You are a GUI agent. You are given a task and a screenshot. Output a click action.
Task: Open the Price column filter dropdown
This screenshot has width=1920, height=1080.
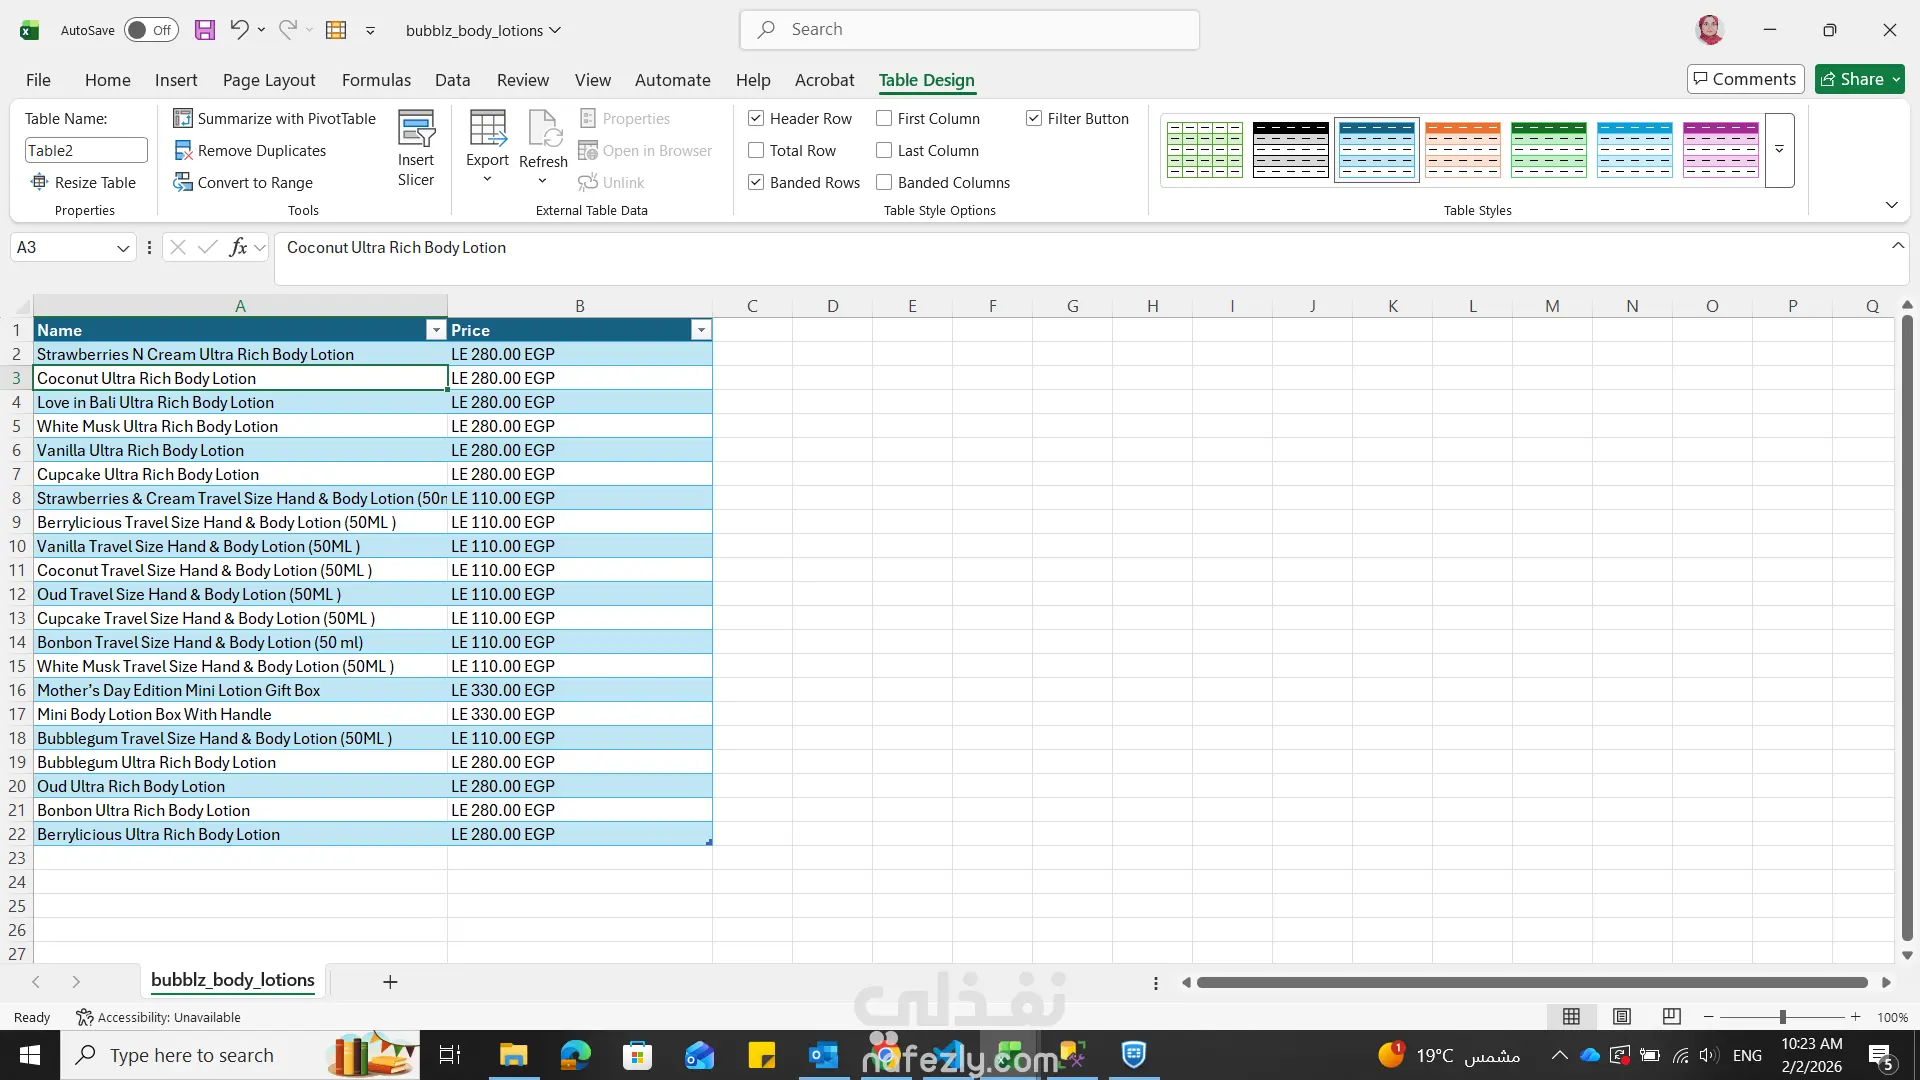tap(701, 331)
